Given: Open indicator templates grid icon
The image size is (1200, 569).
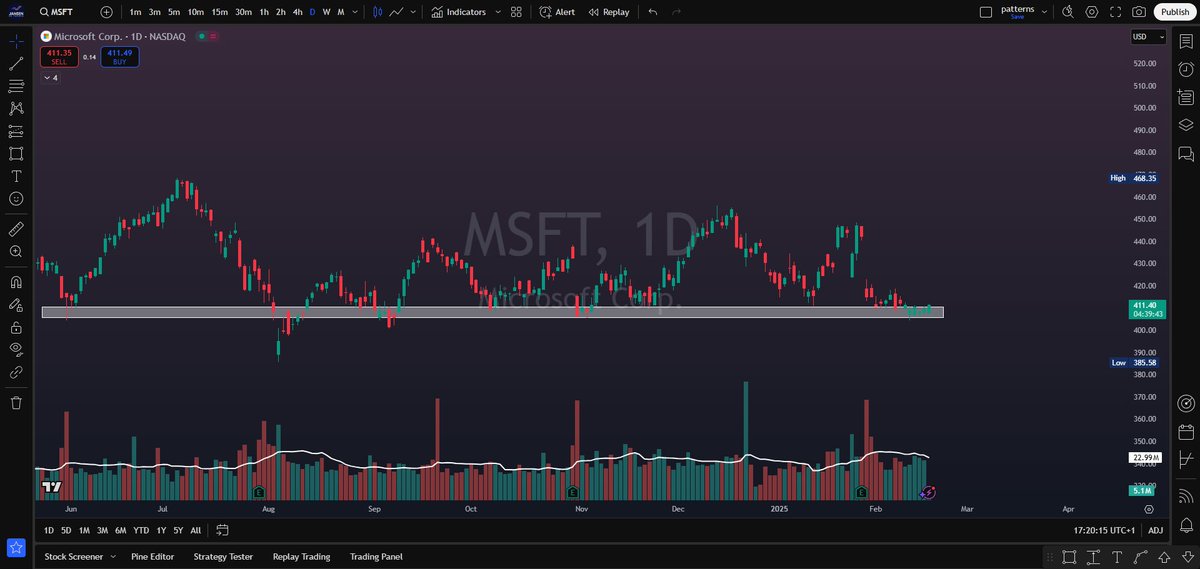Looking at the screenshot, I should tap(516, 12).
